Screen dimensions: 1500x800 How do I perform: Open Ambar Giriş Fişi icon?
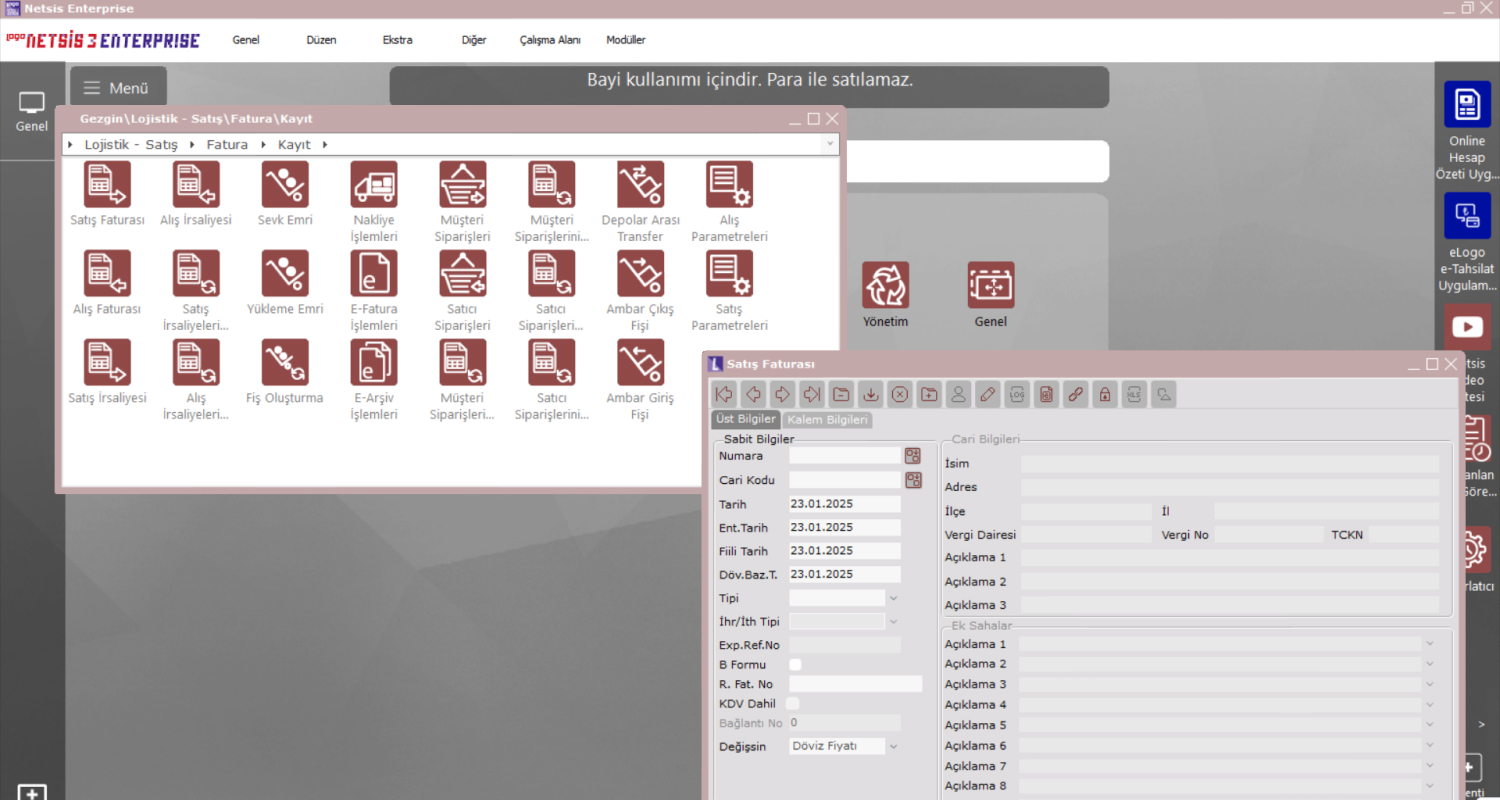point(640,362)
